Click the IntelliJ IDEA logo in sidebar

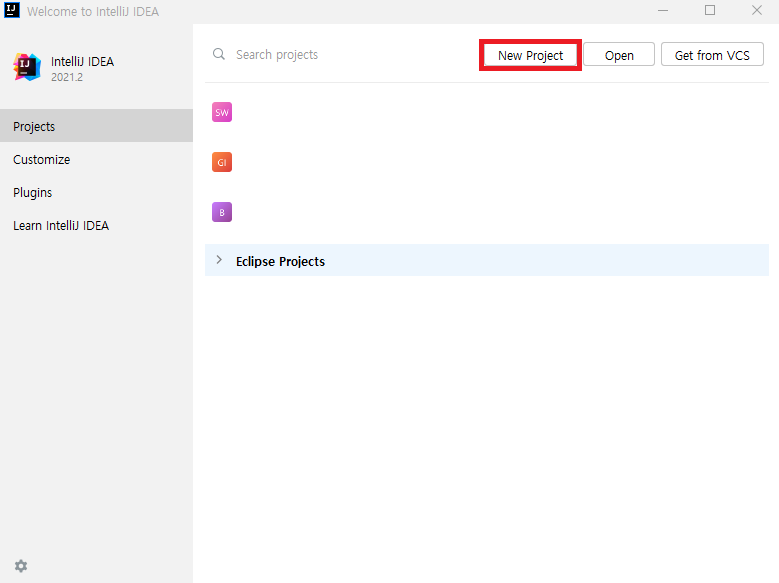click(27, 67)
